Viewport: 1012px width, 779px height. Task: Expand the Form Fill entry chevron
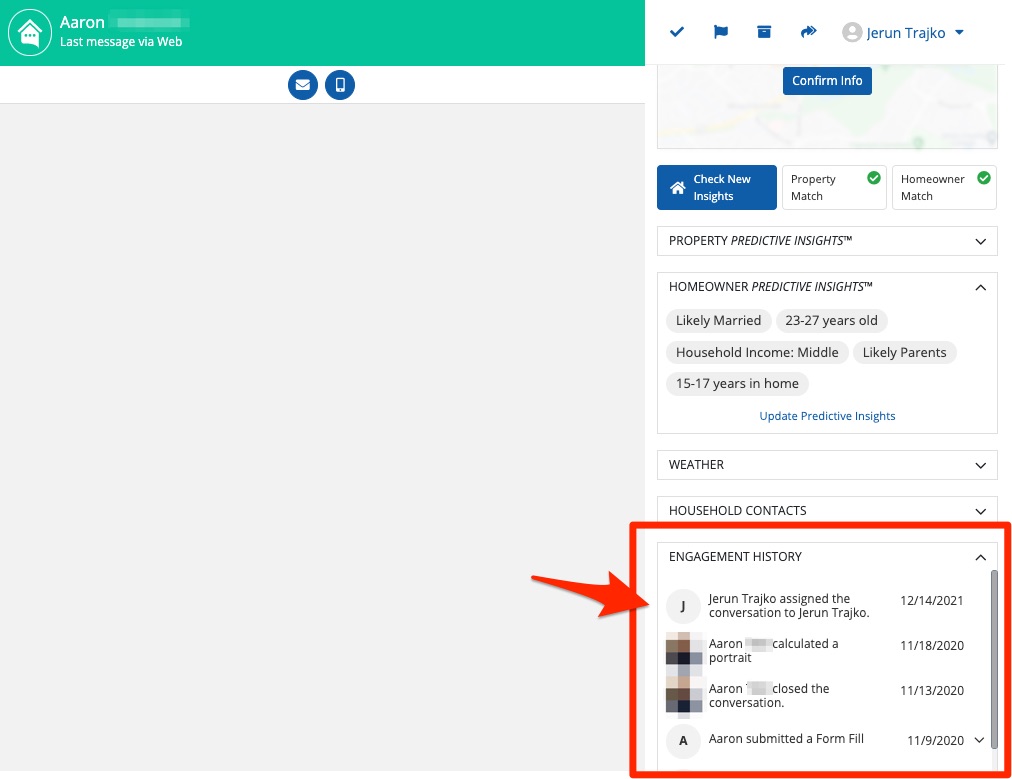(x=979, y=740)
